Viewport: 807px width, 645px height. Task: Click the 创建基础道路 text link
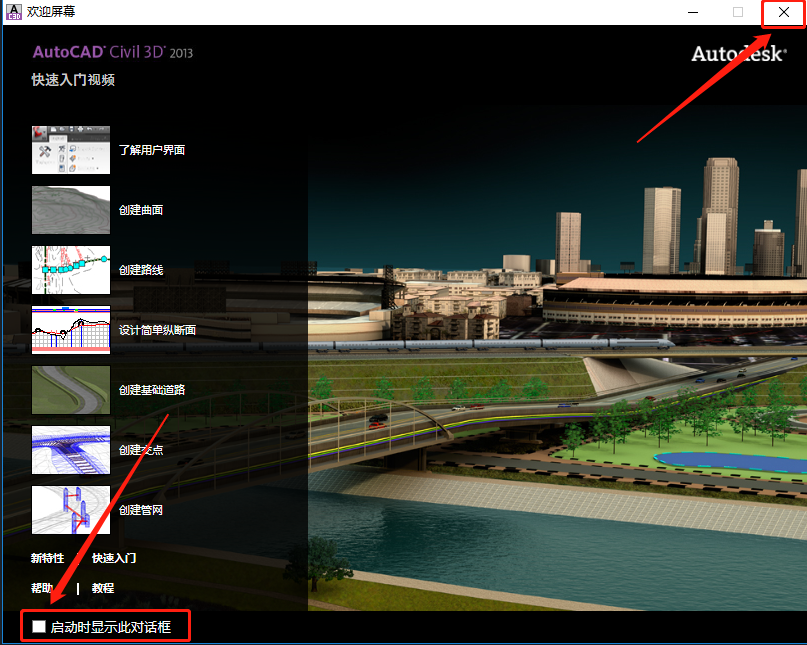click(x=152, y=390)
